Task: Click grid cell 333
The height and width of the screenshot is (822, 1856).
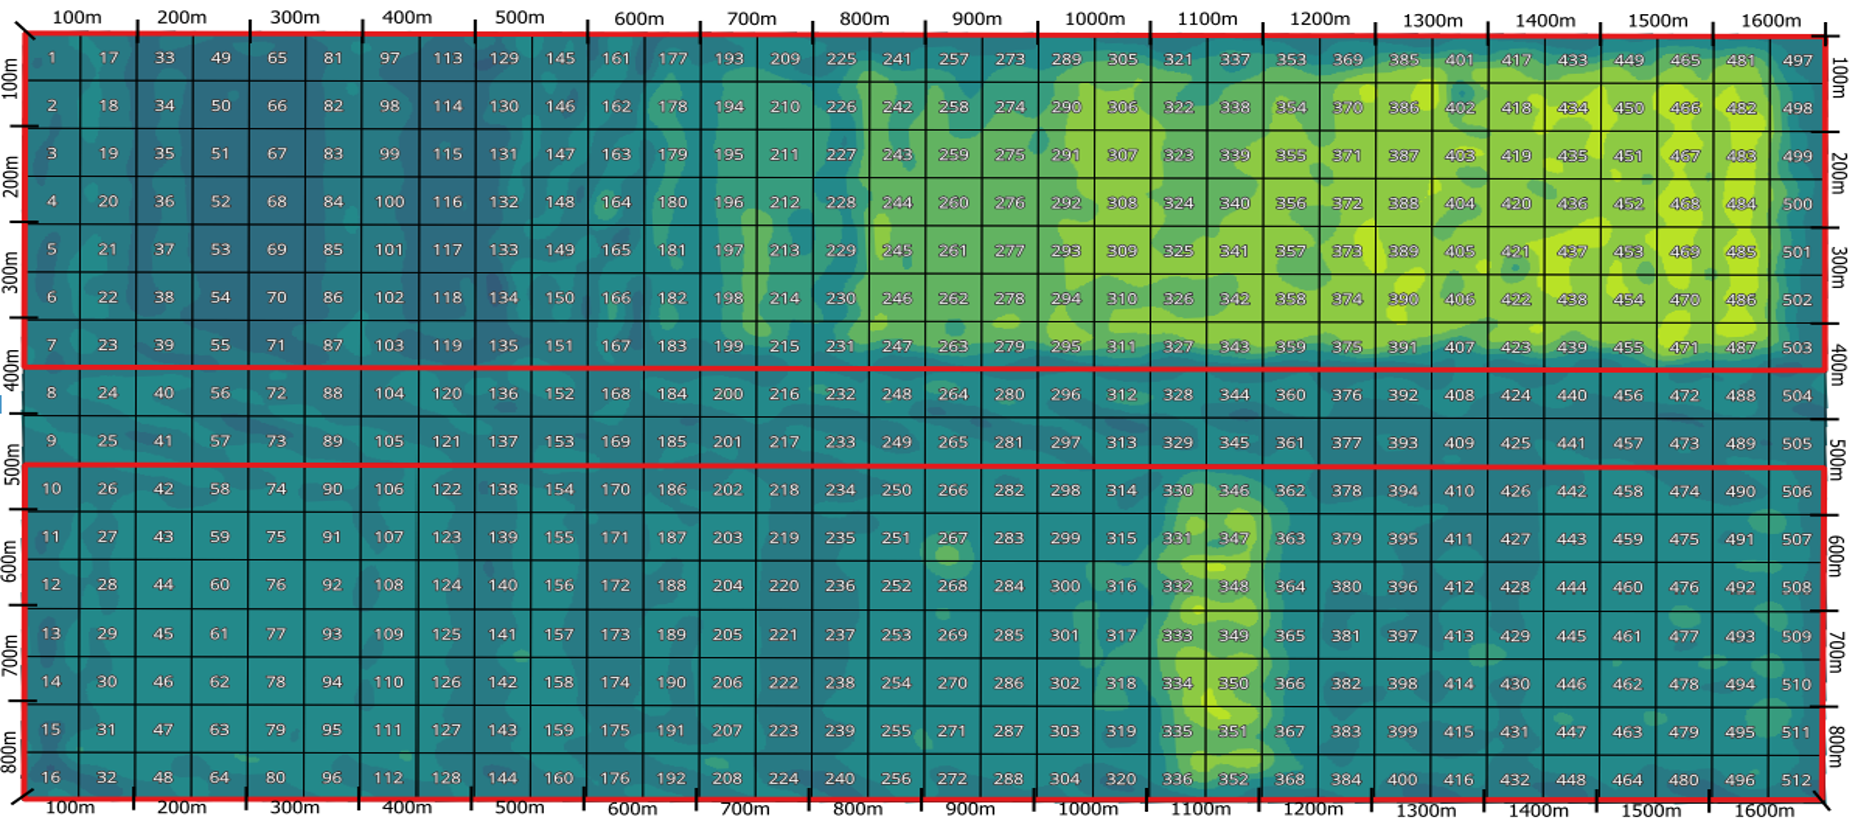Action: click(x=1177, y=635)
